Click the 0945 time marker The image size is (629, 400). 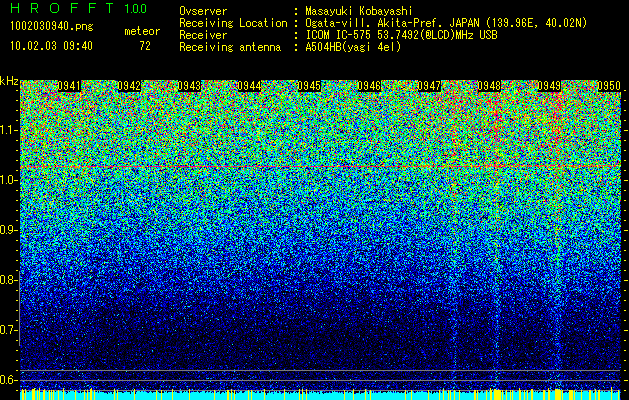pyautogui.click(x=309, y=86)
